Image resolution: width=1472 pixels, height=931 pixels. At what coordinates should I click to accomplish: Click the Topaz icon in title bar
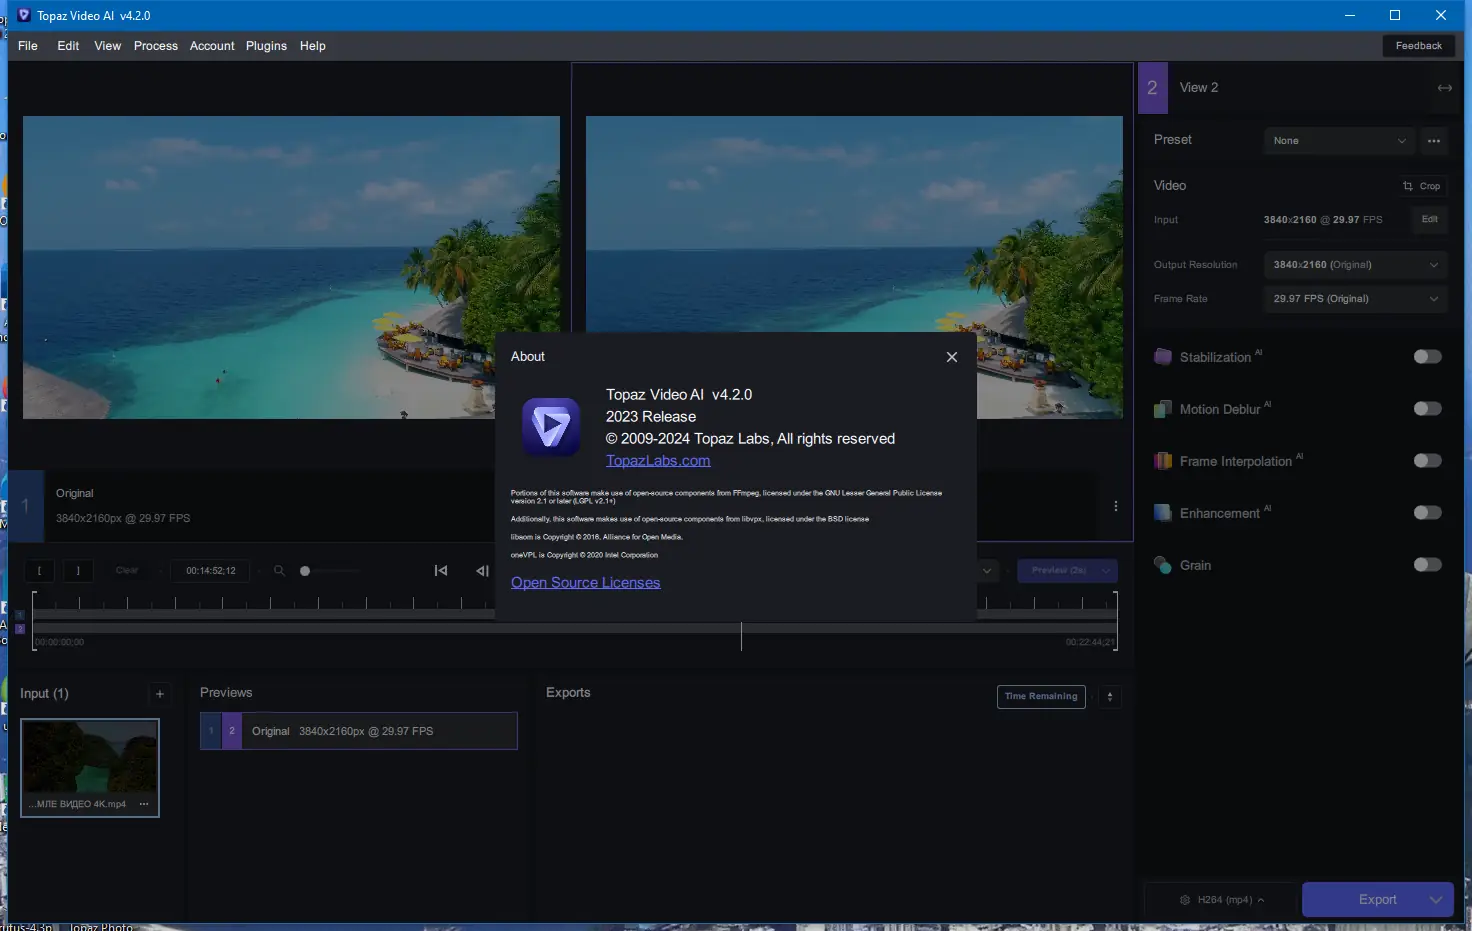click(23, 15)
